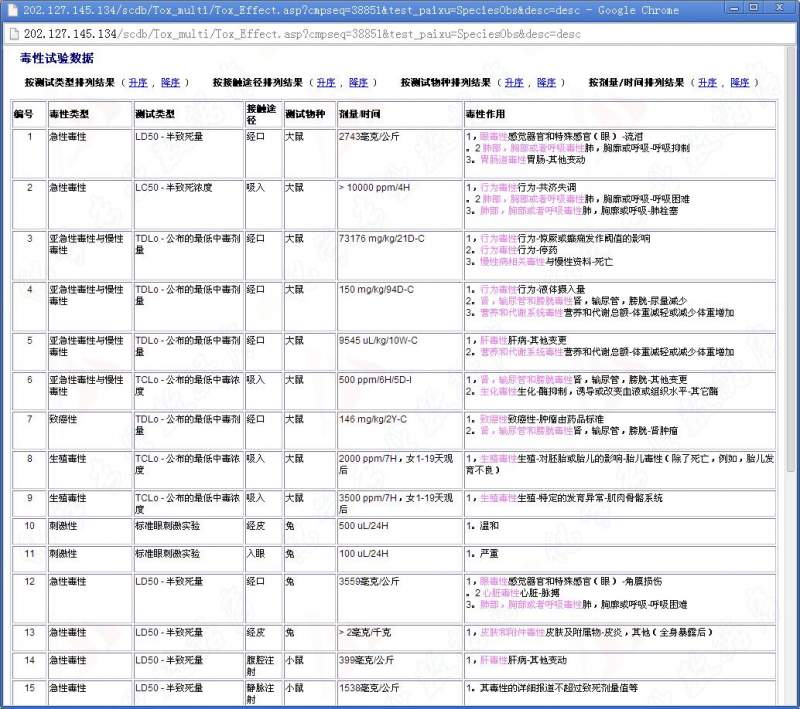Sort by exposure route descending (降序) link

pyautogui.click(x=358, y=82)
